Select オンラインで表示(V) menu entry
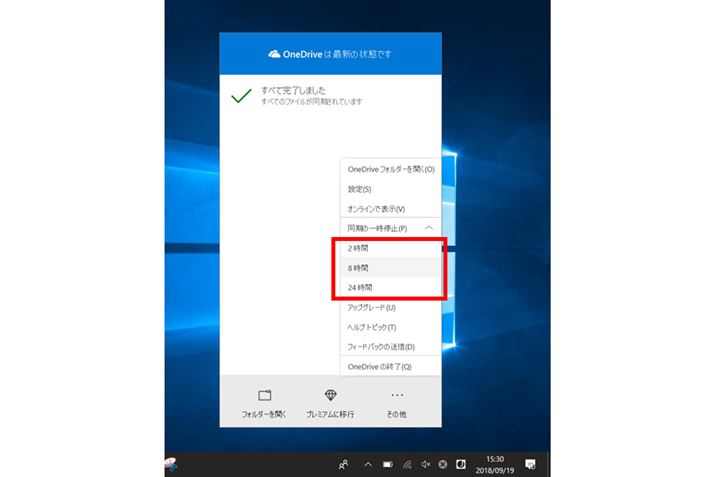This screenshot has height=477, width=715. click(x=391, y=209)
